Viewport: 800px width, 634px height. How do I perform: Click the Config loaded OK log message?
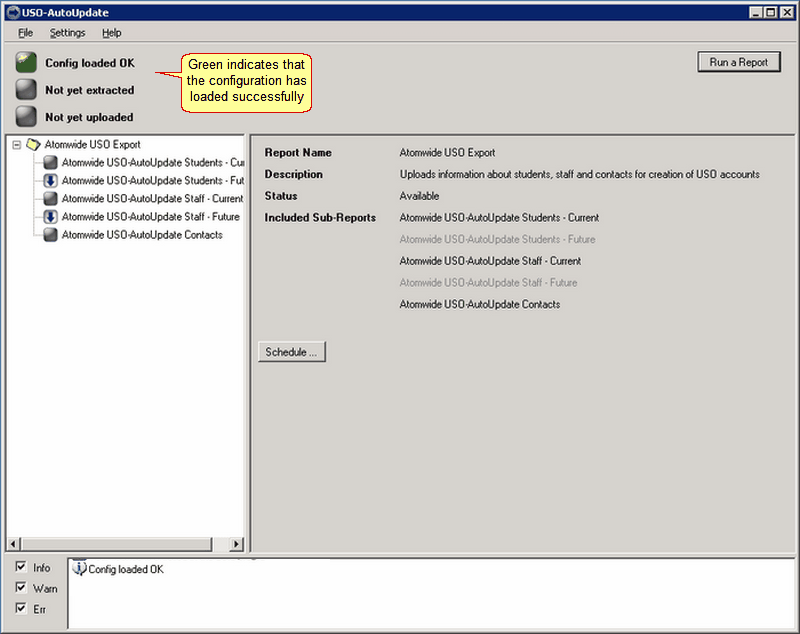coord(126,569)
